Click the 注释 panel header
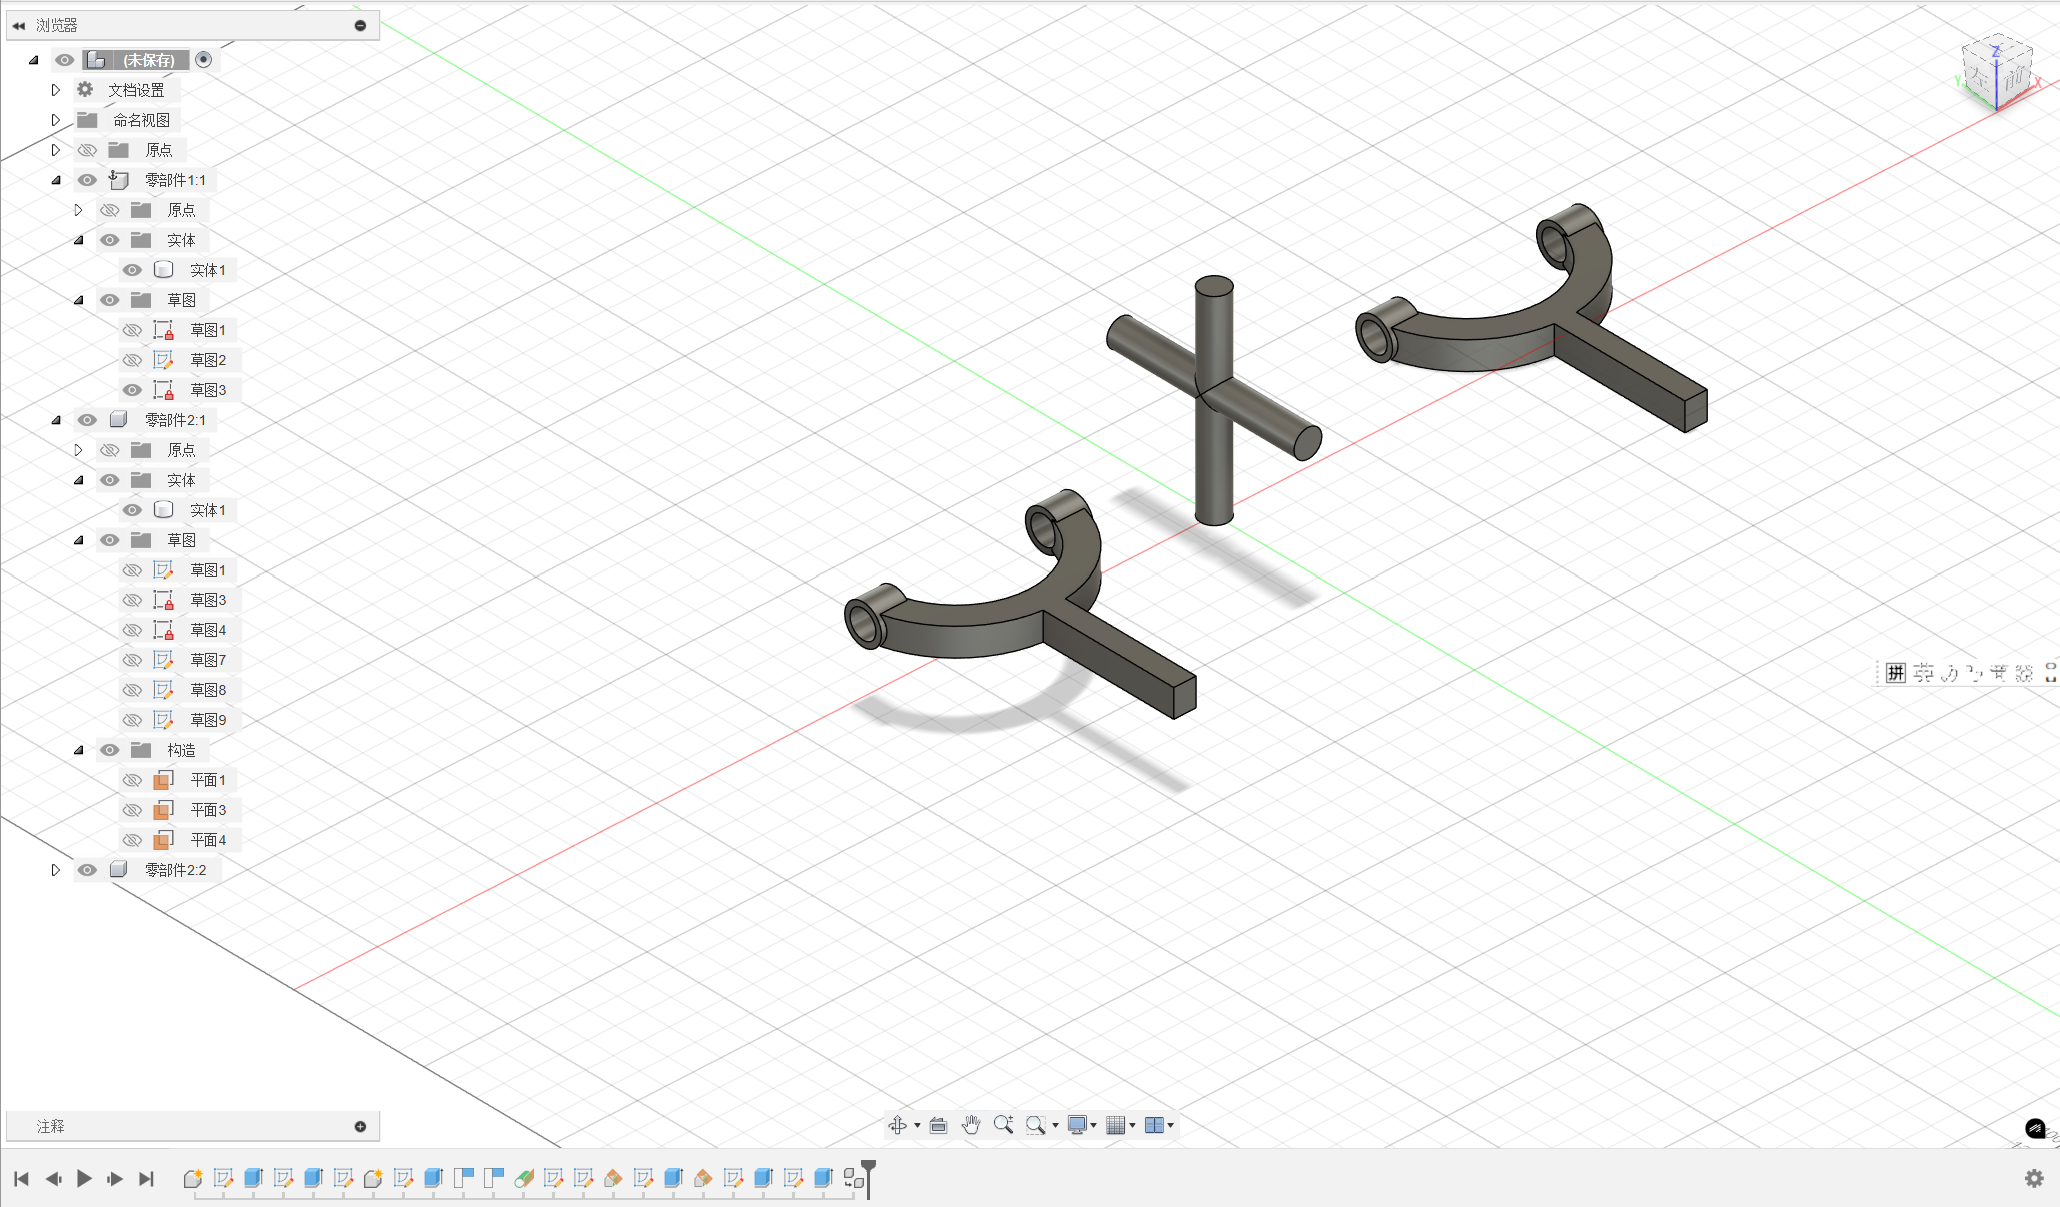 click(x=192, y=1126)
